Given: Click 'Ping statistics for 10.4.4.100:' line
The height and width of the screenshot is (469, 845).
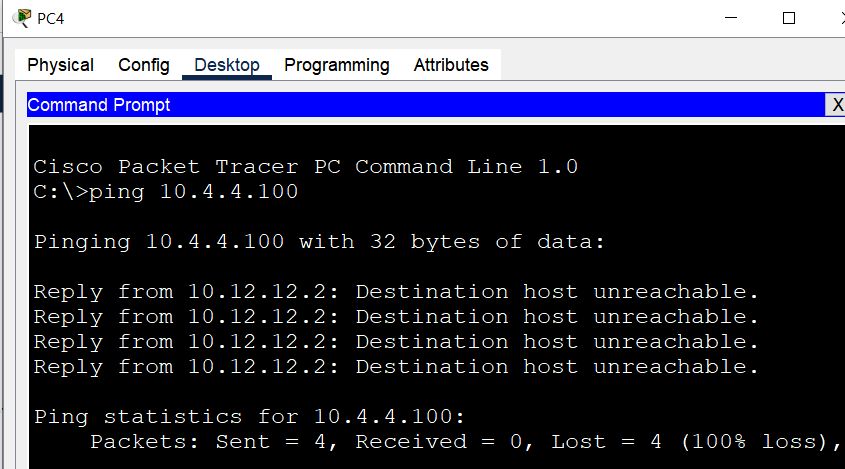Looking at the screenshot, I should (249, 417).
